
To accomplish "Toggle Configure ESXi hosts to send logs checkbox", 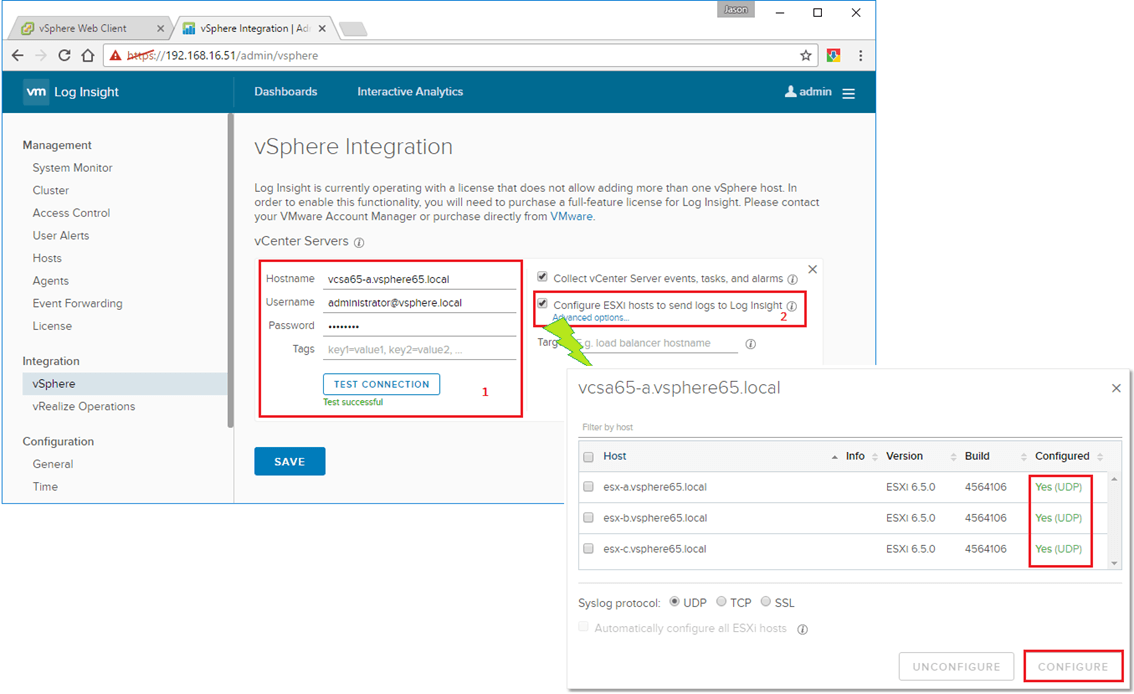I will 542,304.
